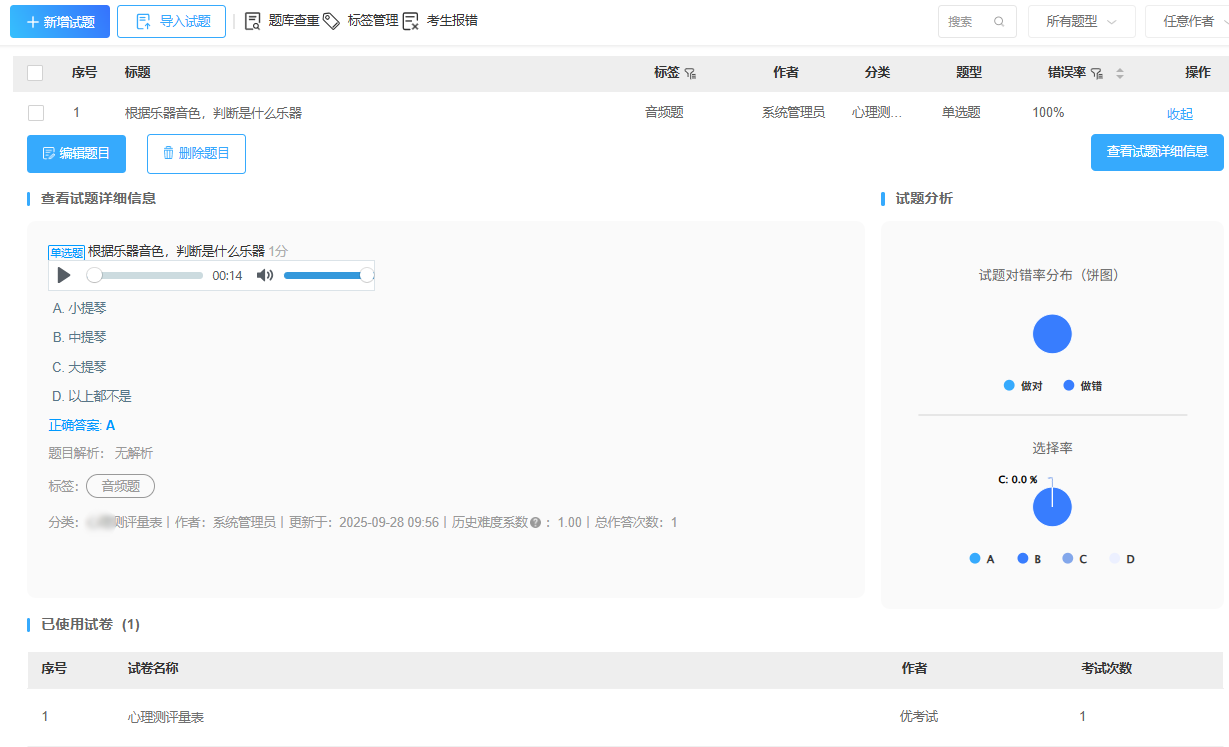Click the 单选题 cell in row 1
The width and height of the screenshot is (1229, 747).
point(961,113)
